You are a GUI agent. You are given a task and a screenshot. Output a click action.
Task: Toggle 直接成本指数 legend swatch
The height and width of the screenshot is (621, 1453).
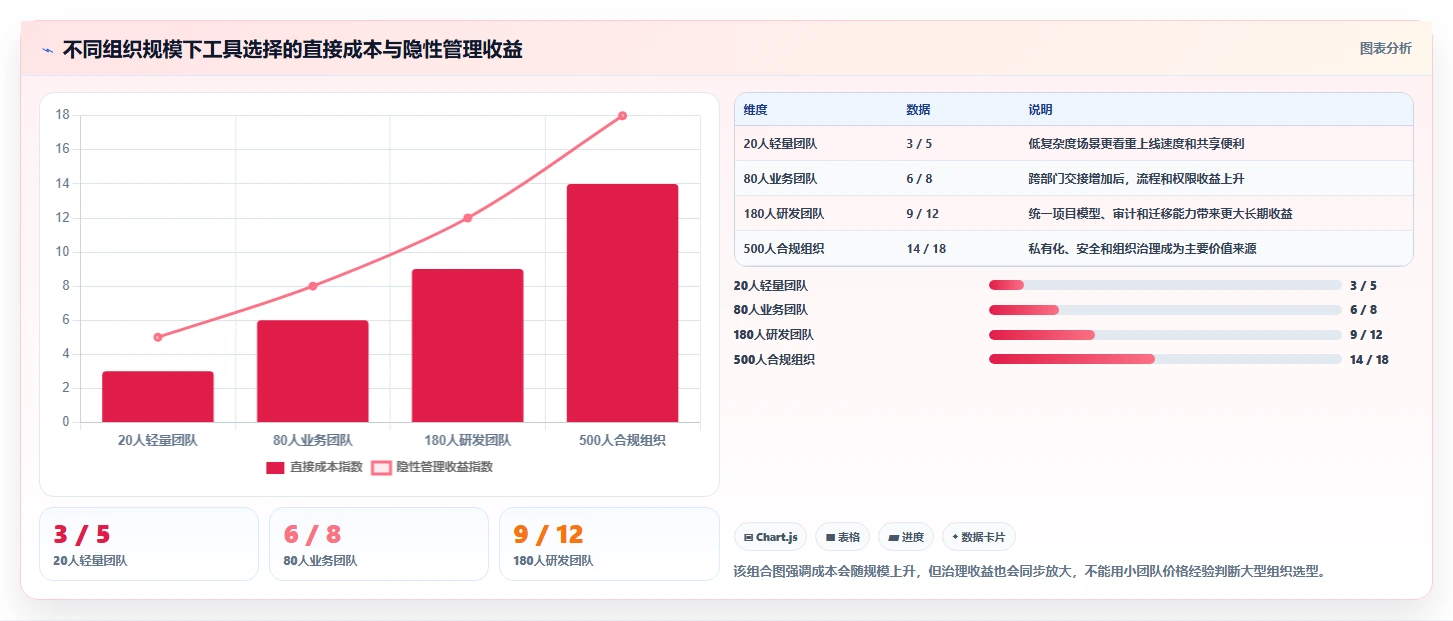[275, 467]
